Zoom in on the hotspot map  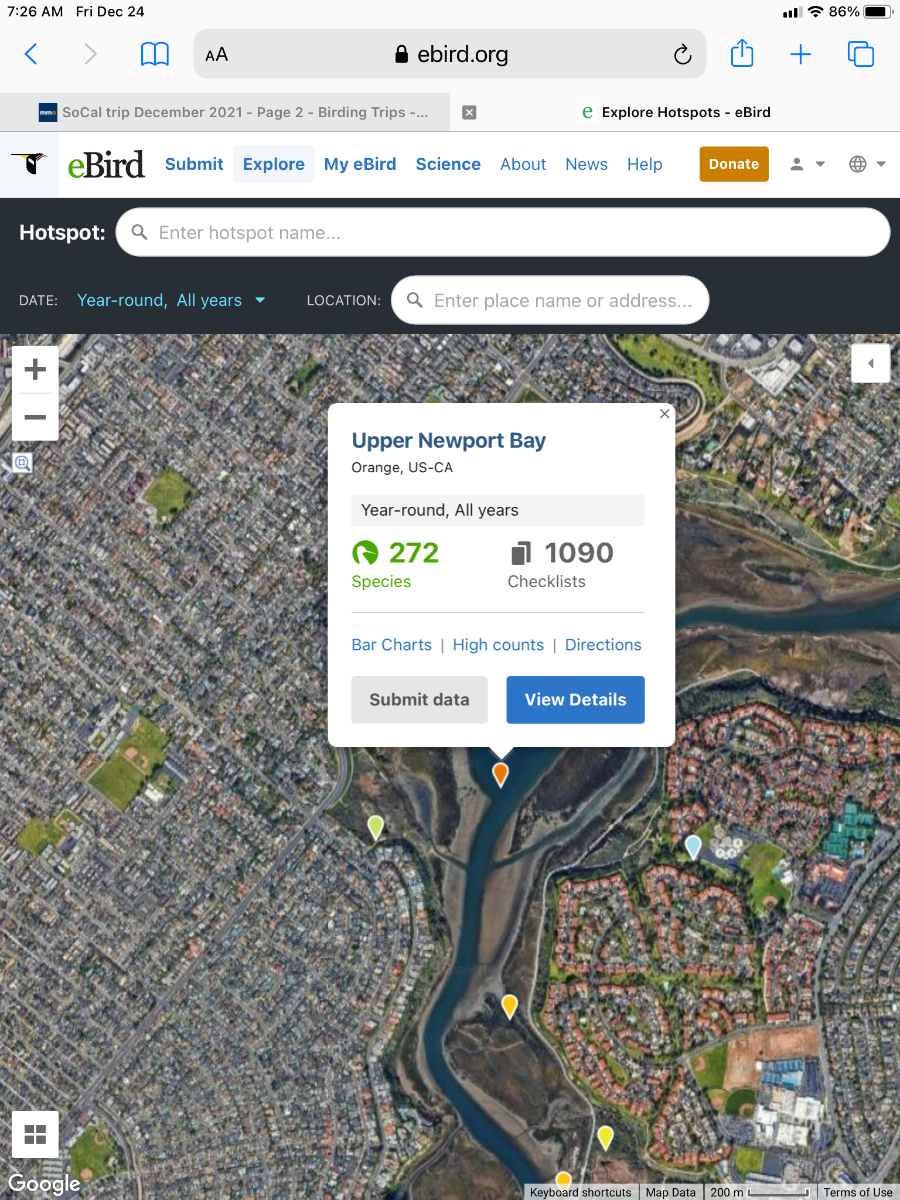35,370
